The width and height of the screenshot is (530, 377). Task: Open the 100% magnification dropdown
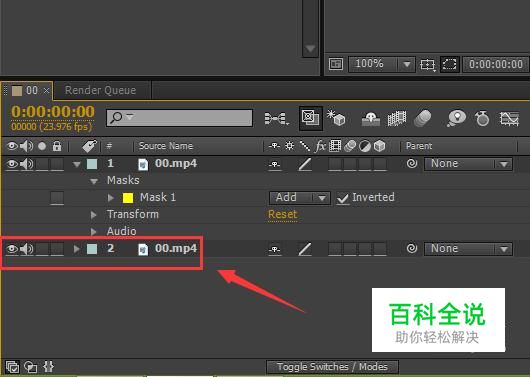[x=382, y=64]
